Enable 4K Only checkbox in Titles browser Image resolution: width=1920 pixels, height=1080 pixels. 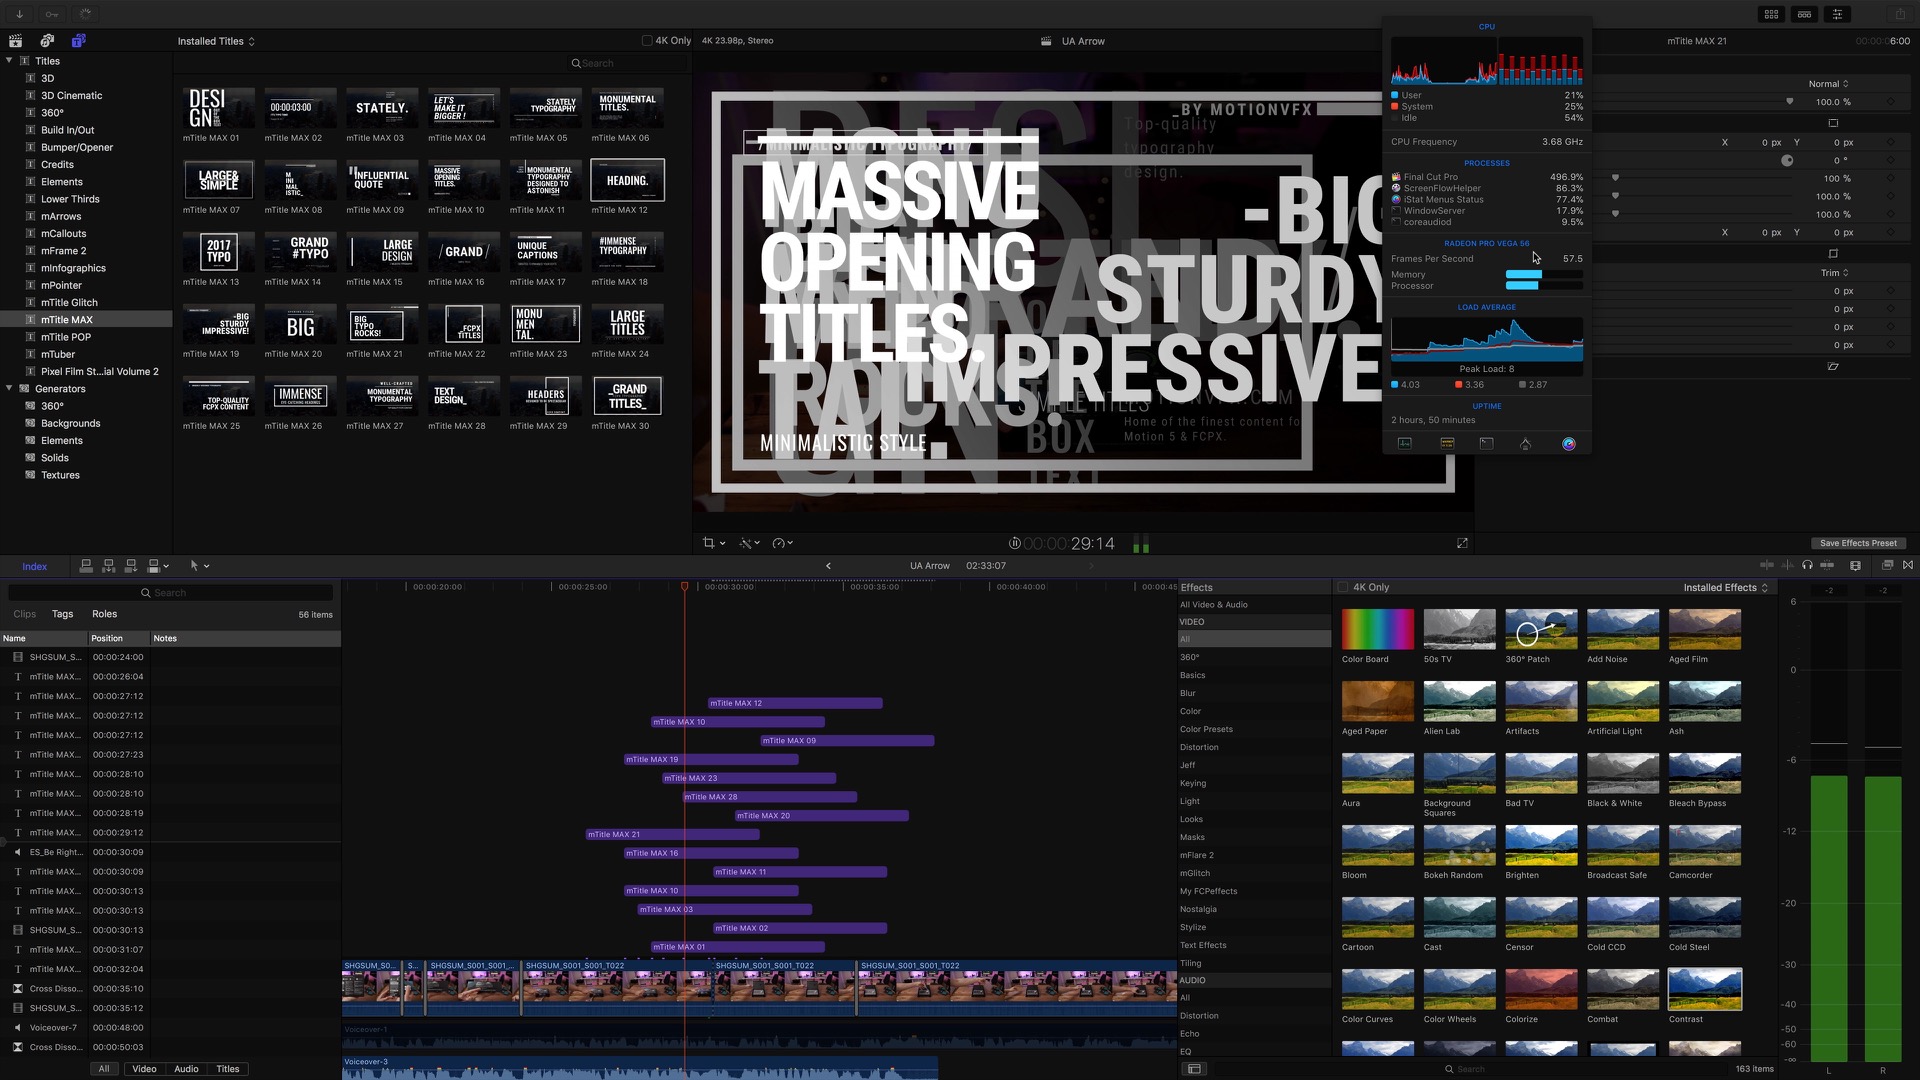(x=647, y=41)
